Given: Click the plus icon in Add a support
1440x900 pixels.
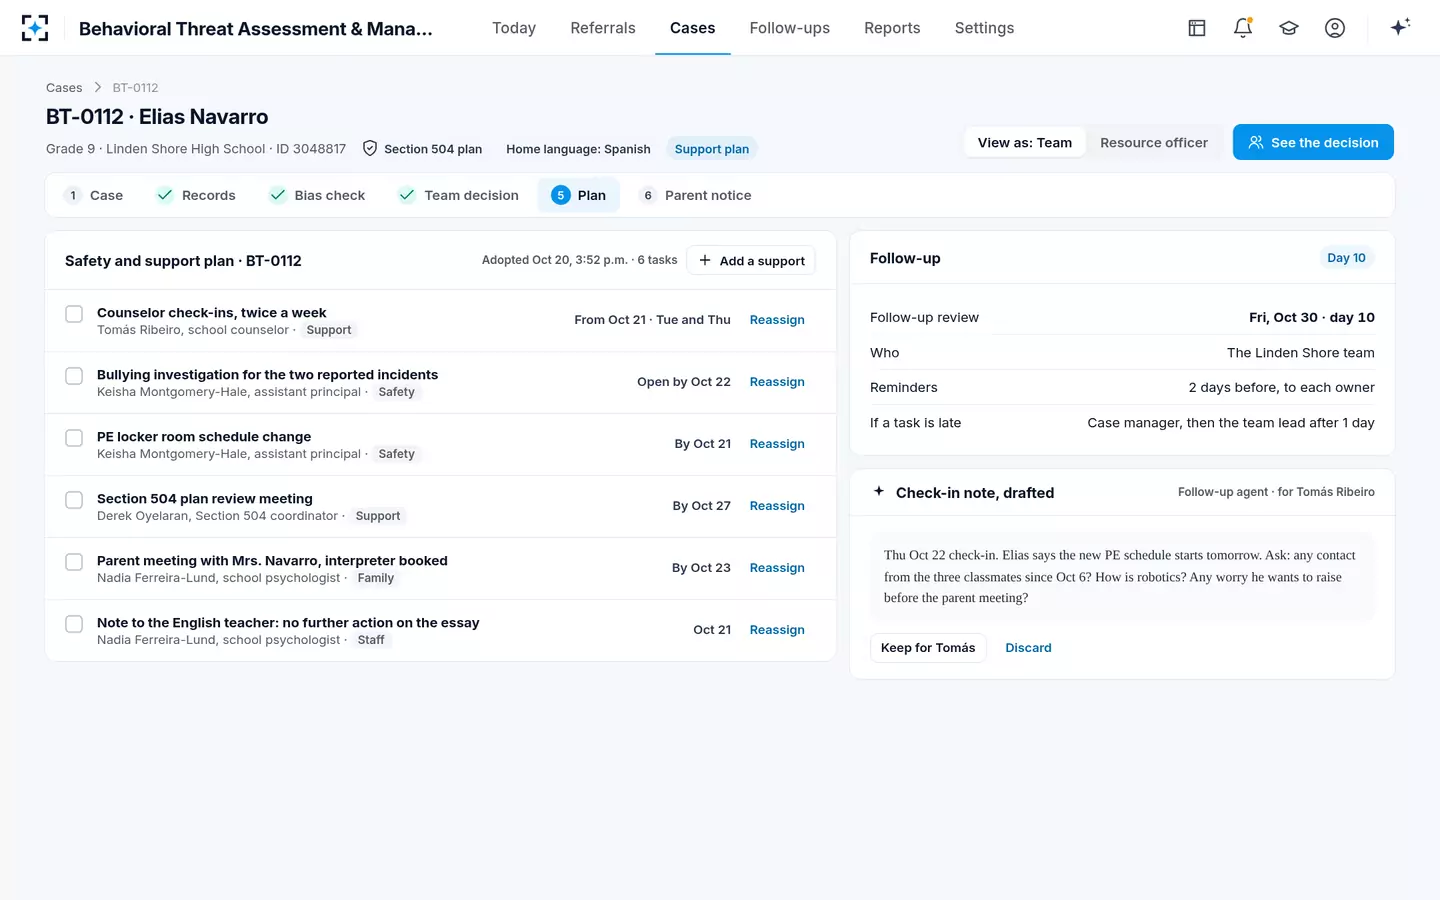Looking at the screenshot, I should pos(705,260).
